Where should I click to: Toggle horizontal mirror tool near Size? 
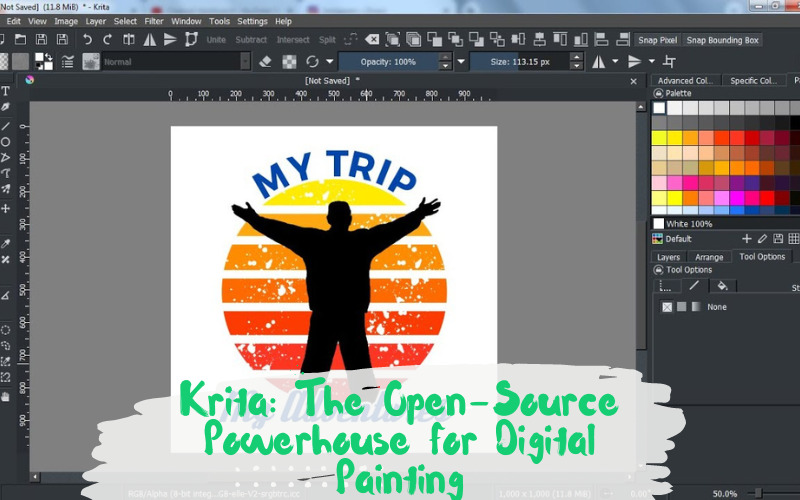[x=598, y=62]
